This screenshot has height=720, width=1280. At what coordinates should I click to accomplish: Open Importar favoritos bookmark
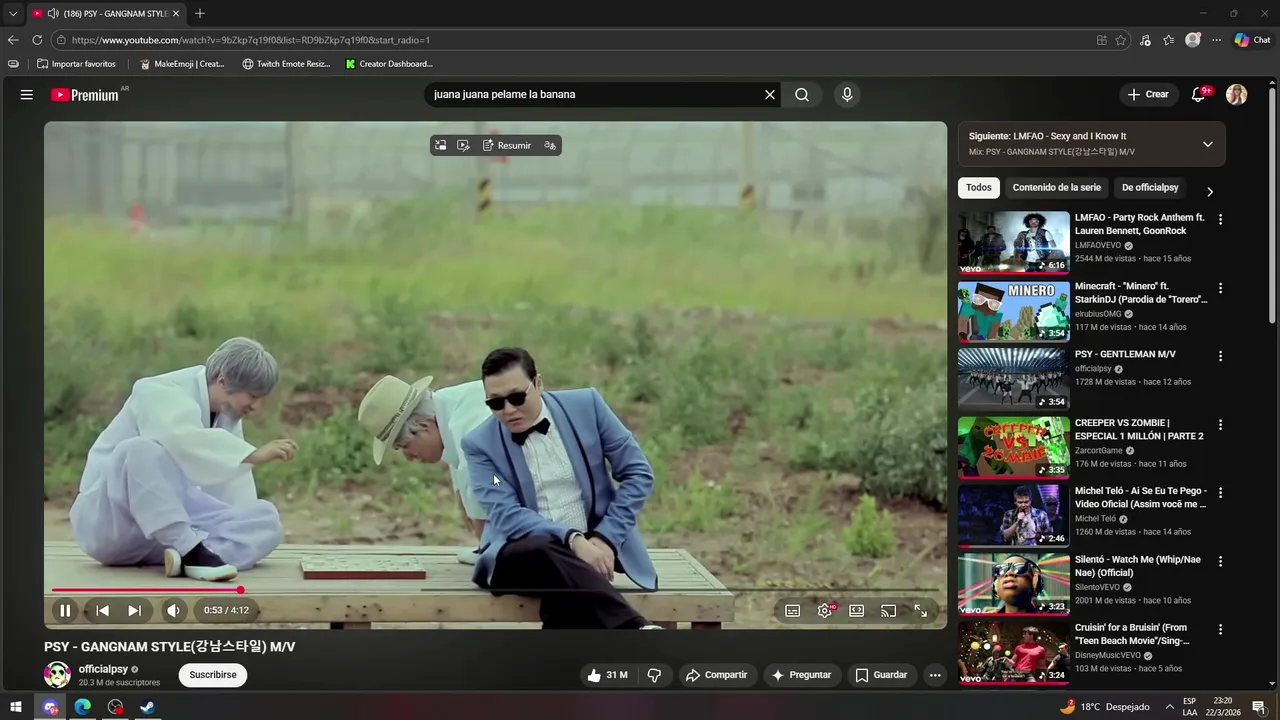76,64
